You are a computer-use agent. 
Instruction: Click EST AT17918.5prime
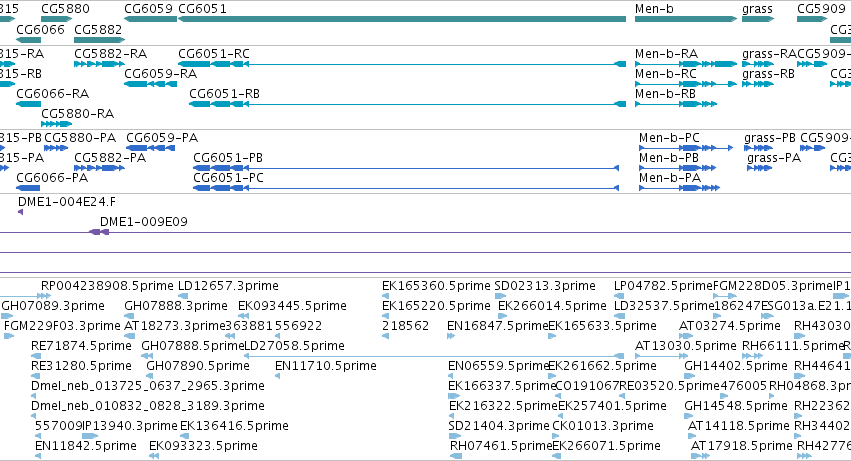tap(742, 446)
